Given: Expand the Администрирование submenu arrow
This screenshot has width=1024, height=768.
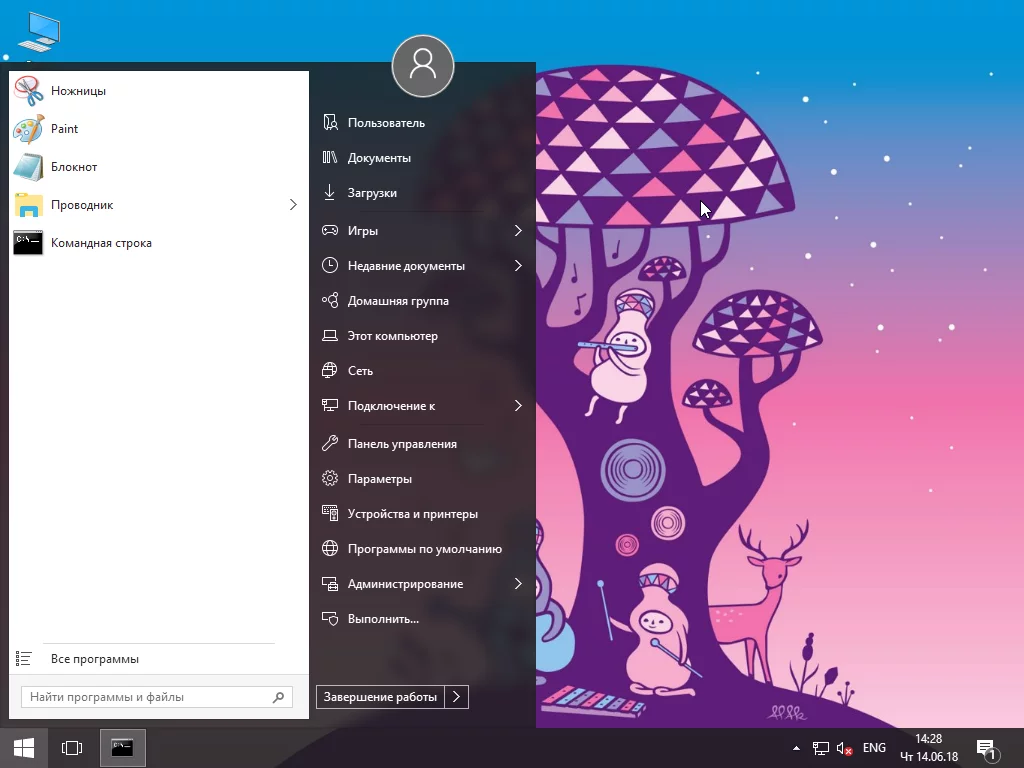Looking at the screenshot, I should click(519, 583).
